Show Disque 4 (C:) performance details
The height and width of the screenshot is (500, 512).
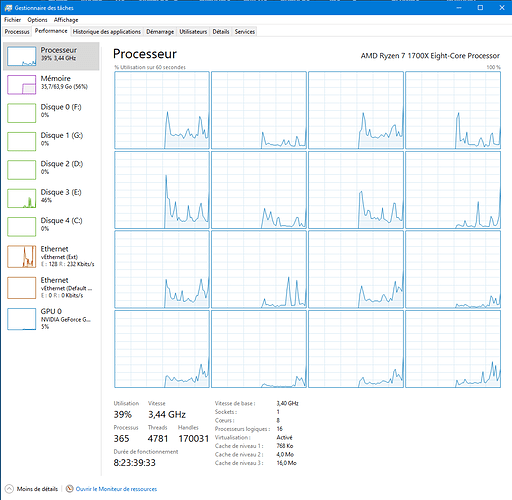point(51,227)
